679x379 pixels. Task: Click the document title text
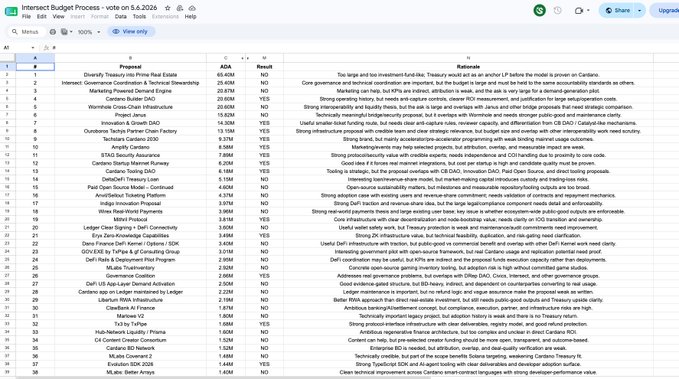89,8
